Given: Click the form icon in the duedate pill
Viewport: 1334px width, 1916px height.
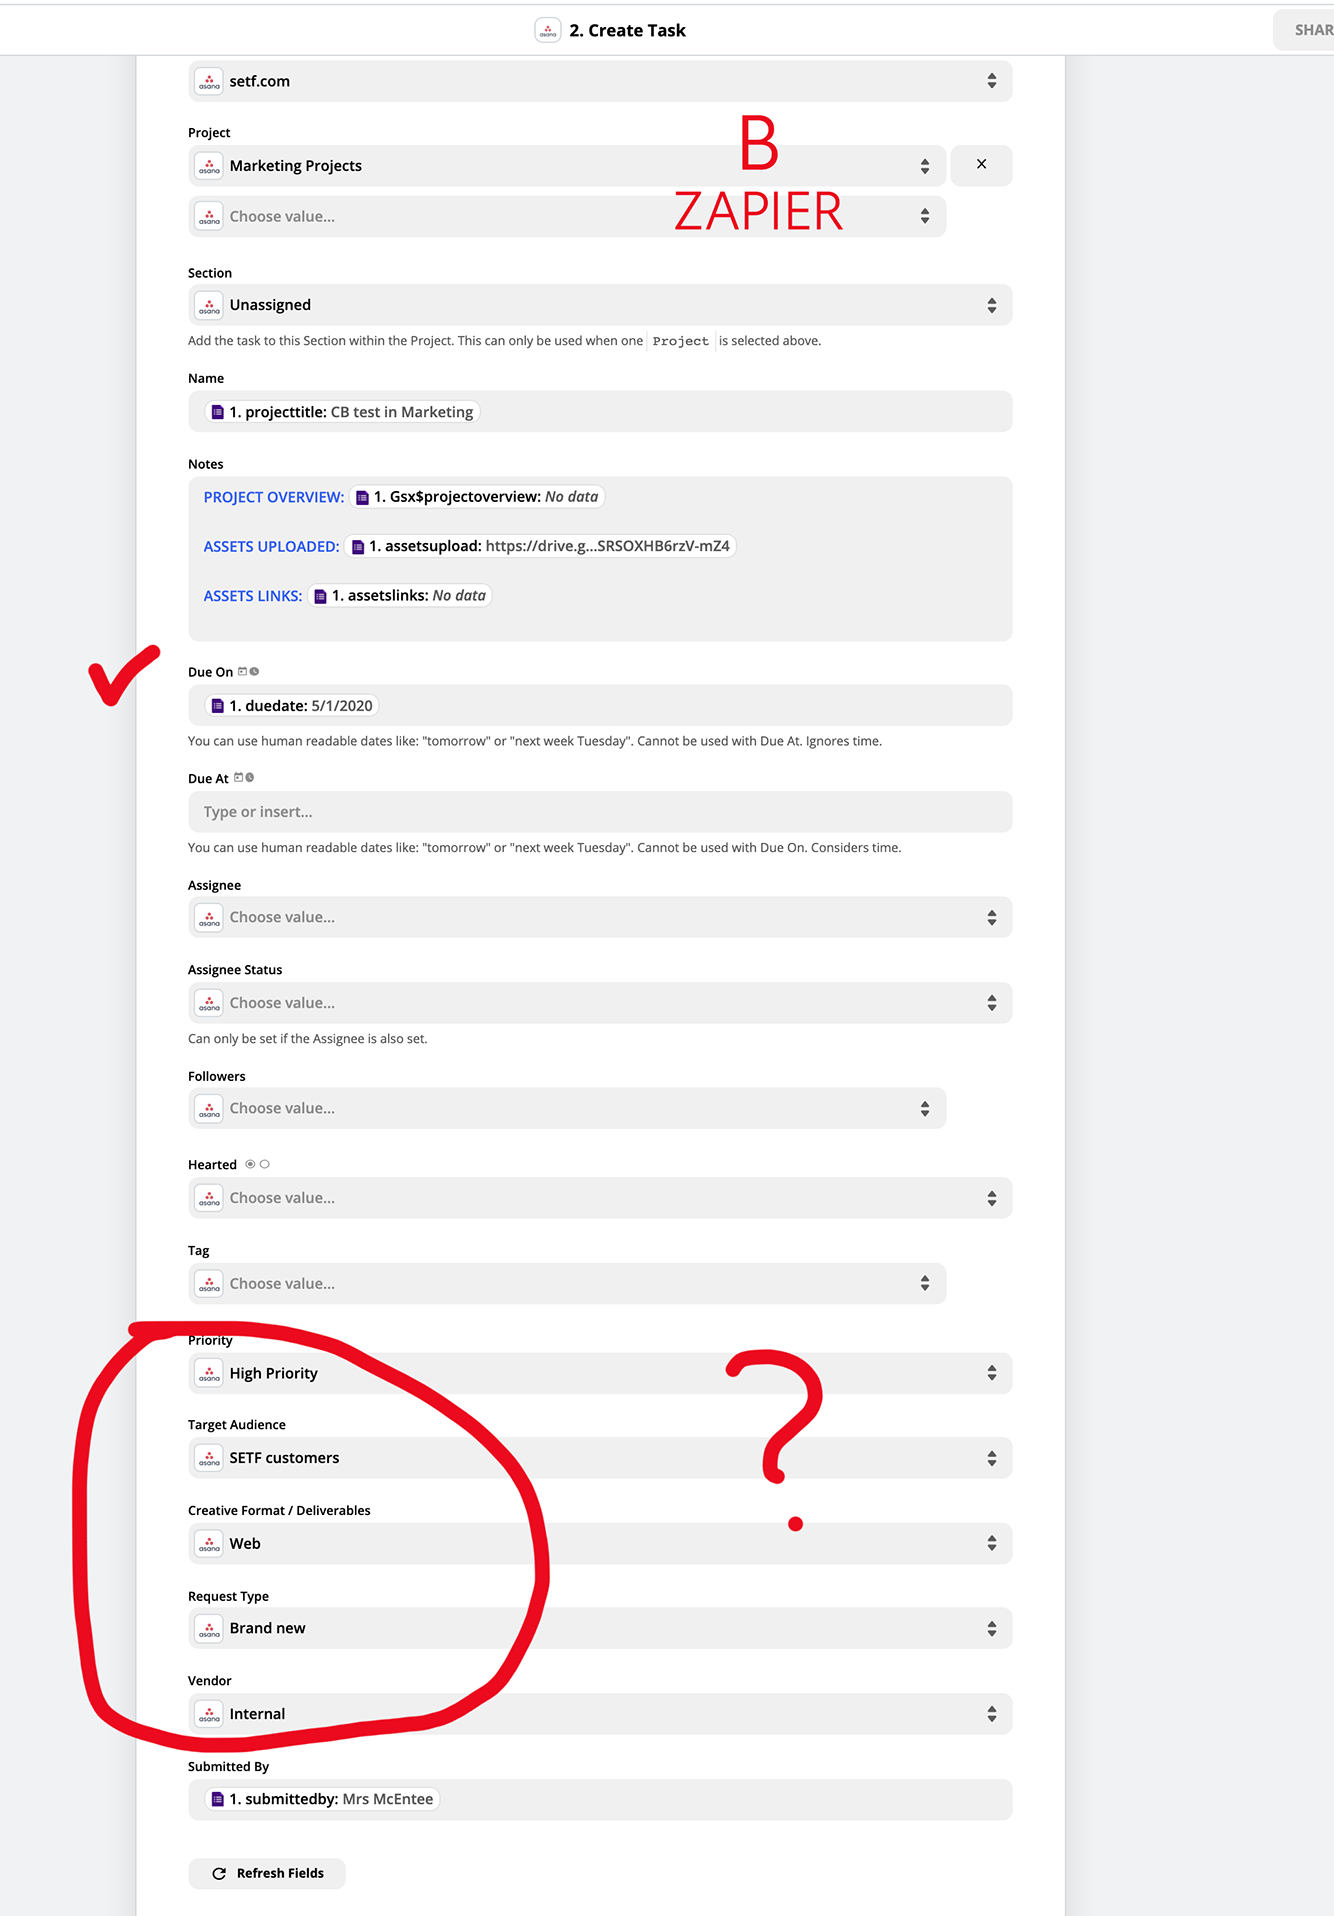Looking at the screenshot, I should [x=217, y=706].
